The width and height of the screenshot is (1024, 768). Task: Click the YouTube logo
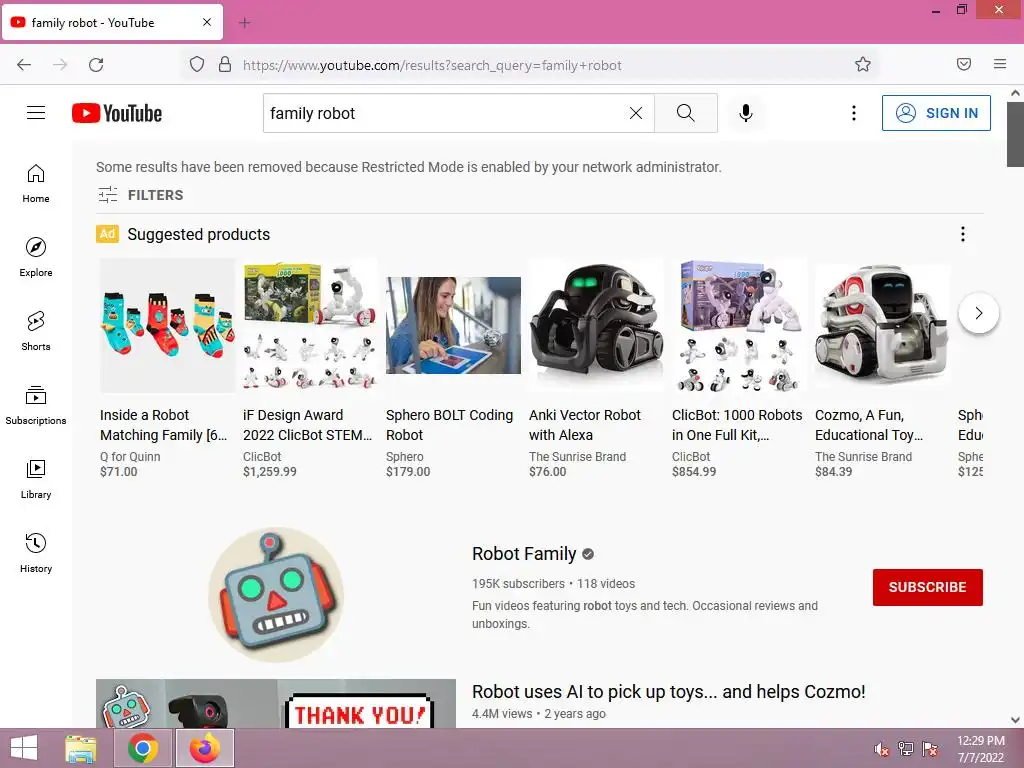117,113
